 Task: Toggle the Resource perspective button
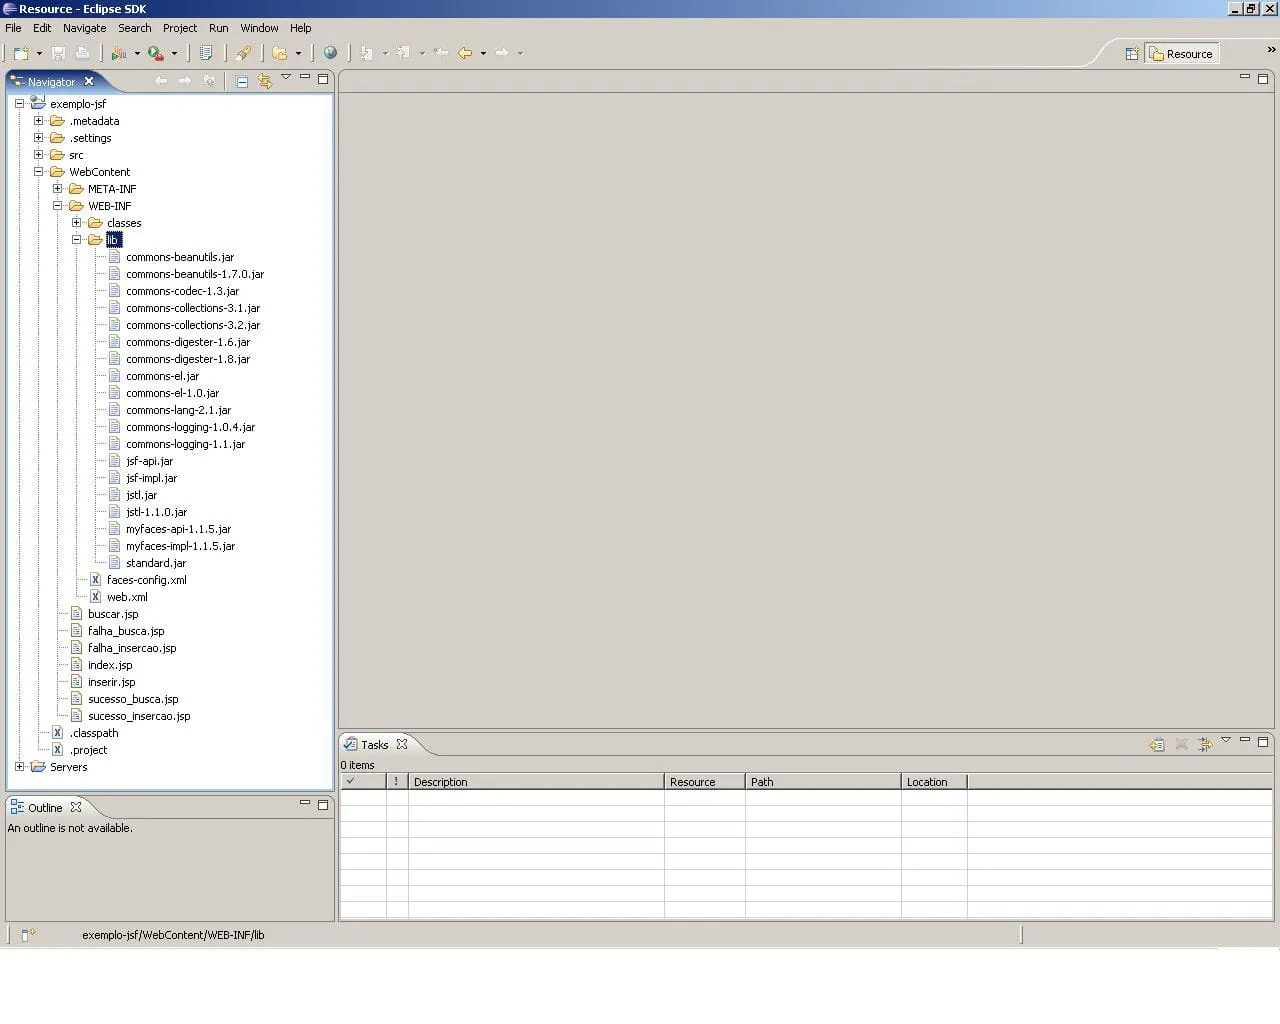coord(1181,54)
